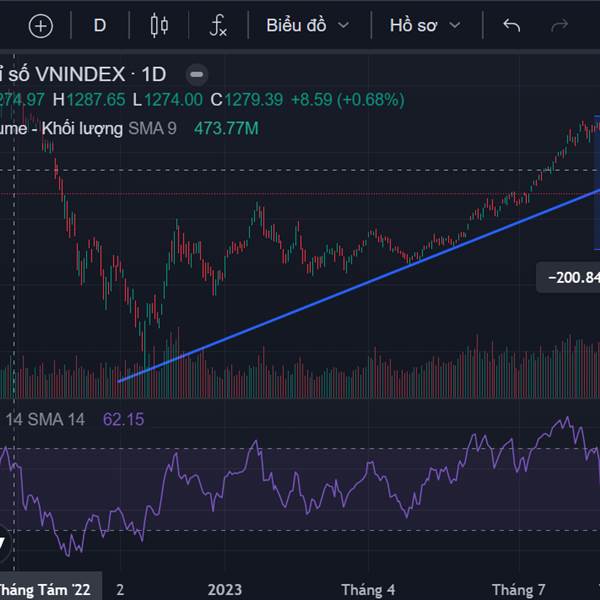Open the Biểu đồ dropdown
600x600 pixels.
[x=308, y=26]
